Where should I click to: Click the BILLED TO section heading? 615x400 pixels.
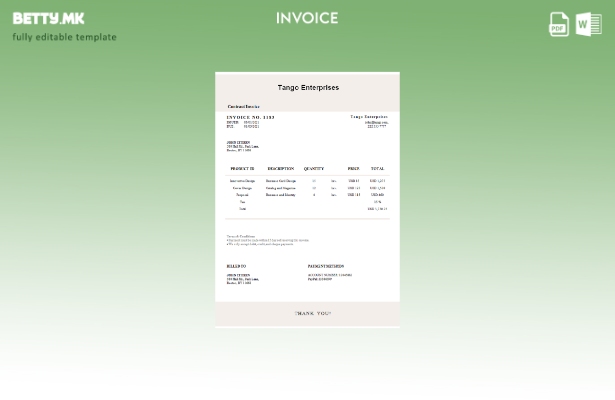tap(236, 266)
